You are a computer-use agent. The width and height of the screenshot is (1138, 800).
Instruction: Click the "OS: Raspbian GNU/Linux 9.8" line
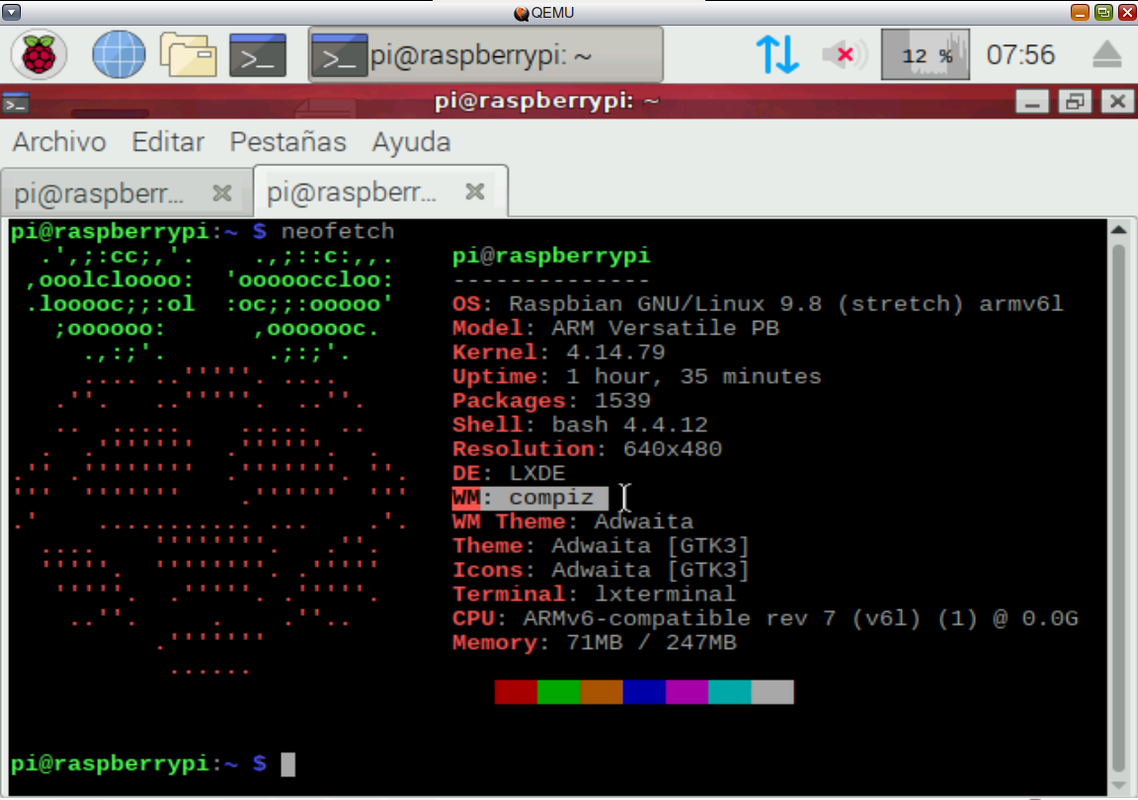[758, 304]
